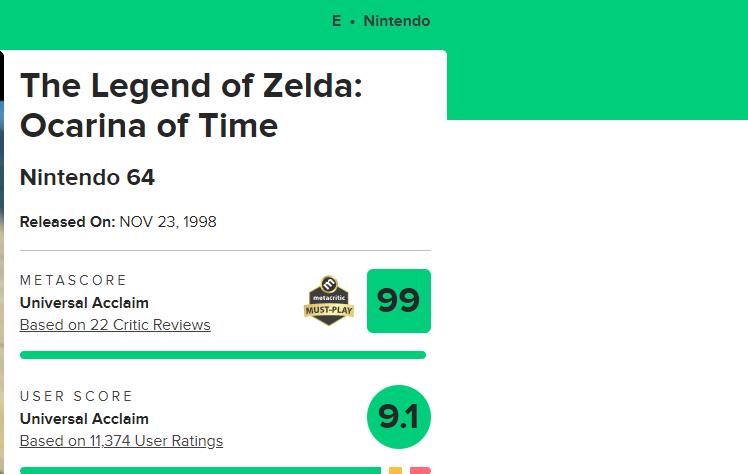Click the yellow mixed segment of user bar

pos(395,470)
